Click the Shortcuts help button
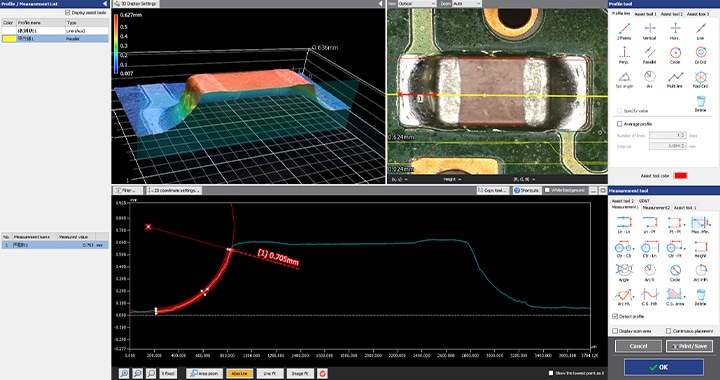Image resolution: width=720 pixels, height=380 pixels. tap(527, 190)
